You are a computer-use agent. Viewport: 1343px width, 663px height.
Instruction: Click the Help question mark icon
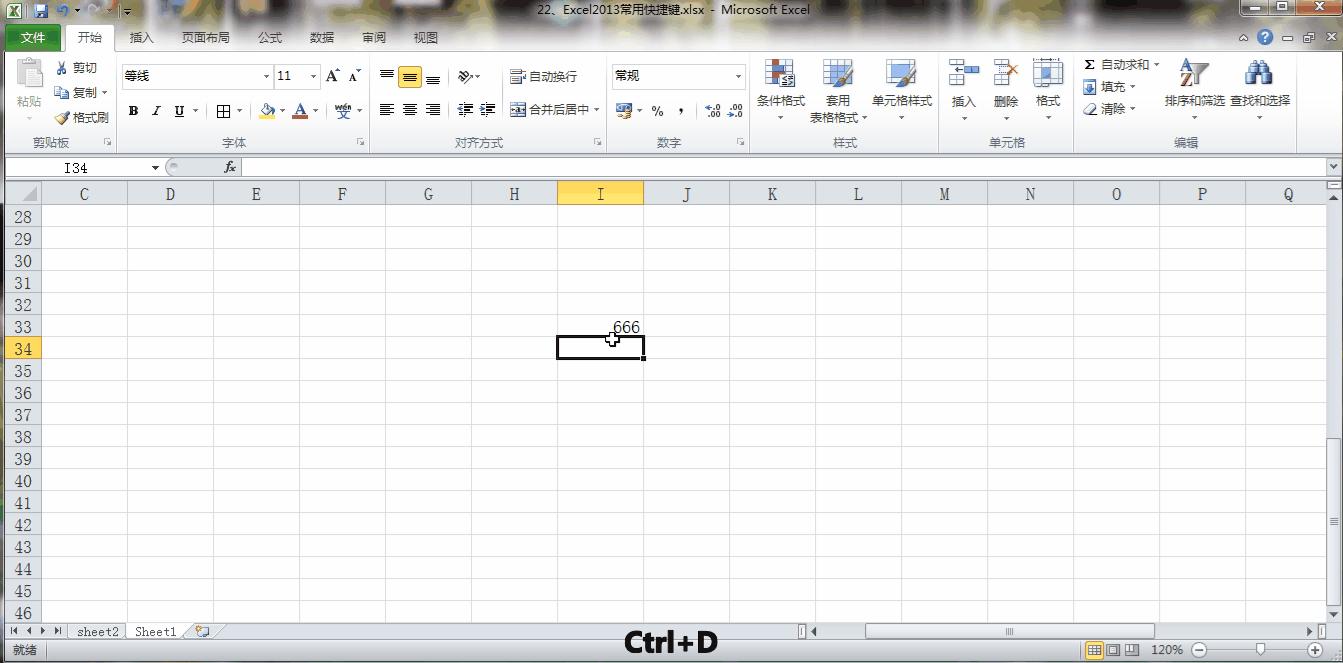pos(1265,38)
